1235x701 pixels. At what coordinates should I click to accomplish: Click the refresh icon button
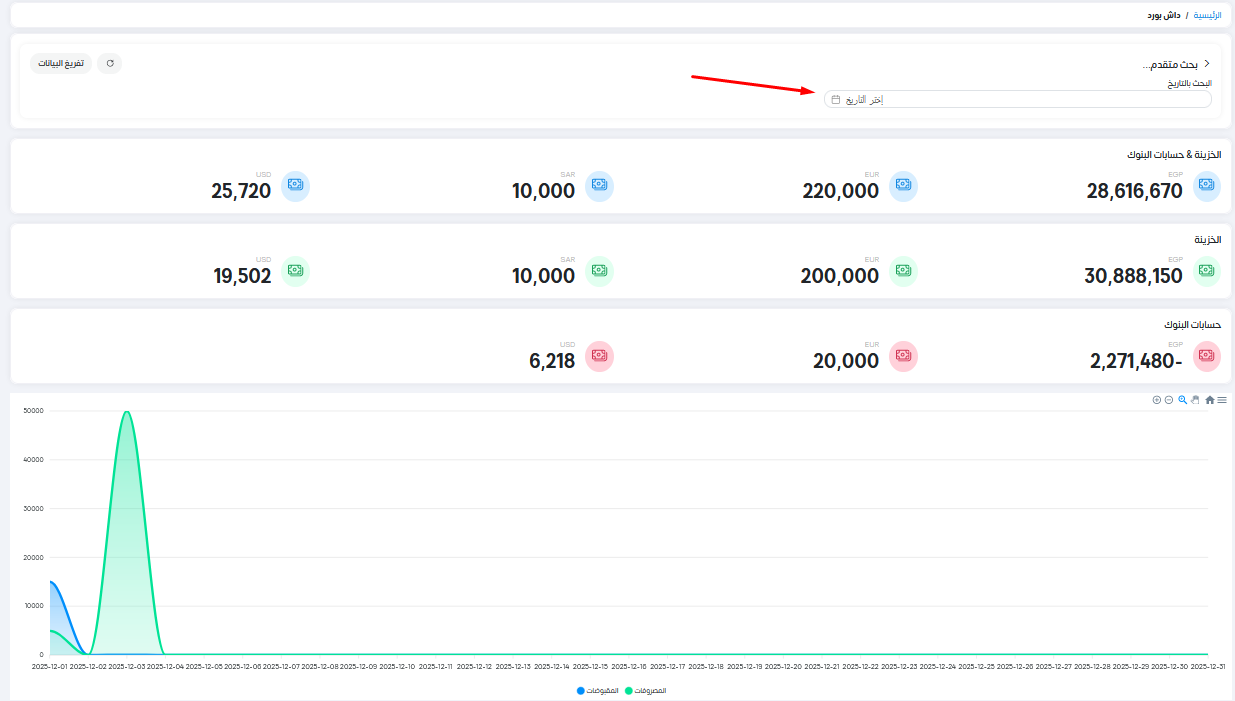(x=110, y=63)
